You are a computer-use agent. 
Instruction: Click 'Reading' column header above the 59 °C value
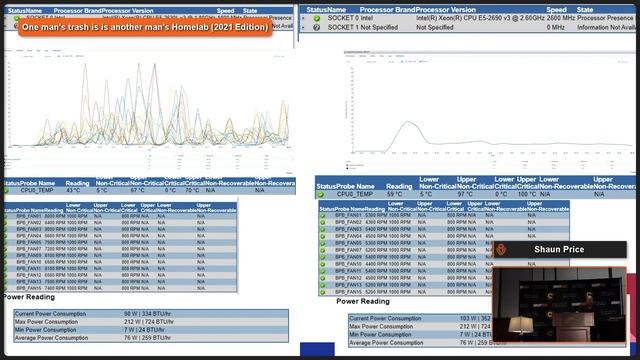(399, 187)
